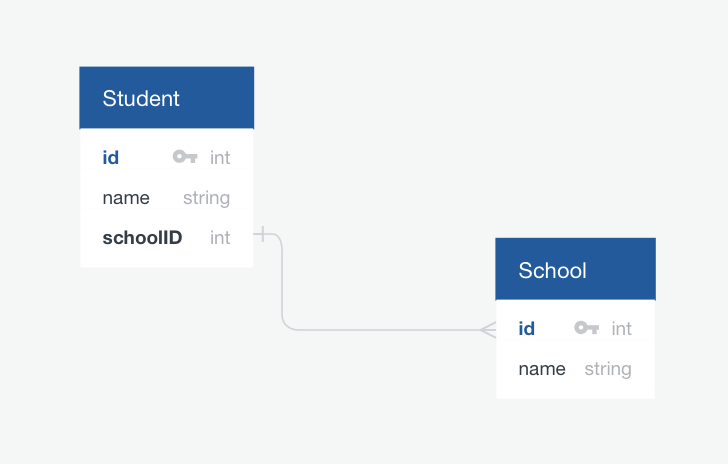Select the crow's foot marker near School
Screen dimensions: 728x464
(x=488, y=330)
